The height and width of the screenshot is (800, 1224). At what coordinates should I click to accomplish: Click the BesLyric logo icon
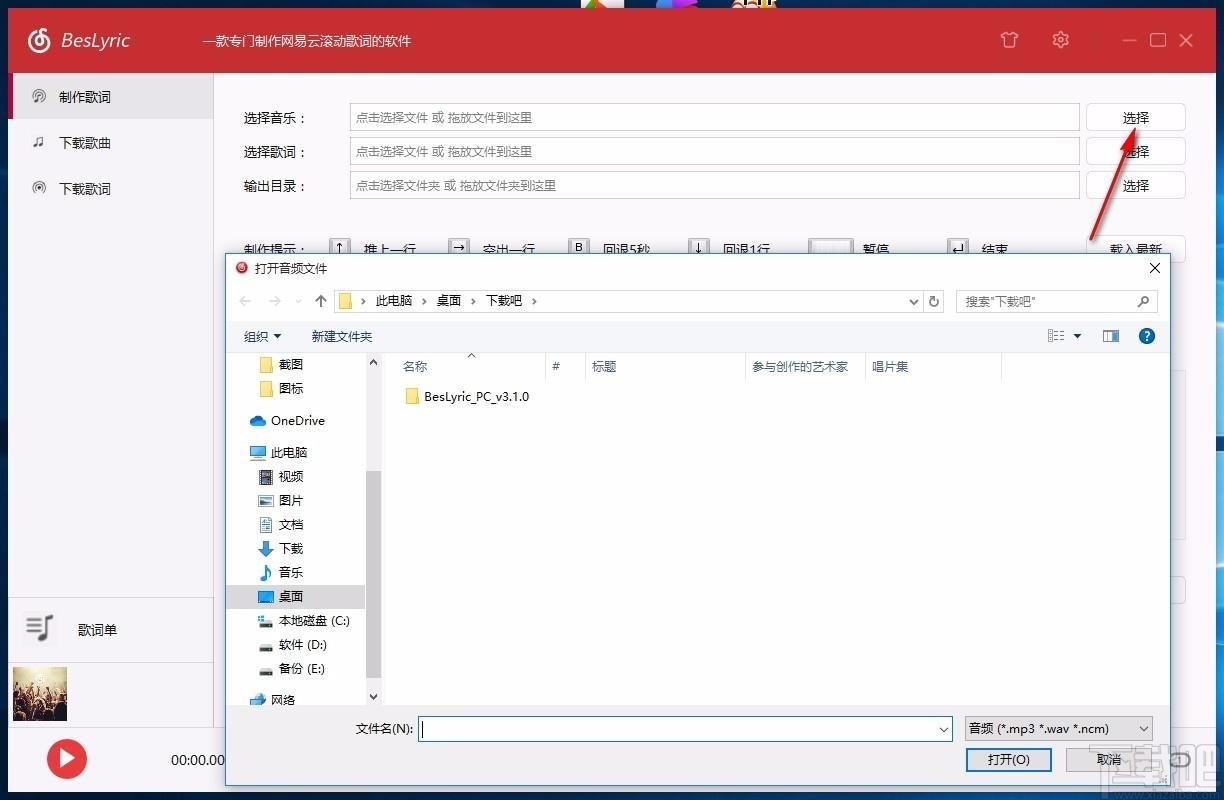click(39, 40)
